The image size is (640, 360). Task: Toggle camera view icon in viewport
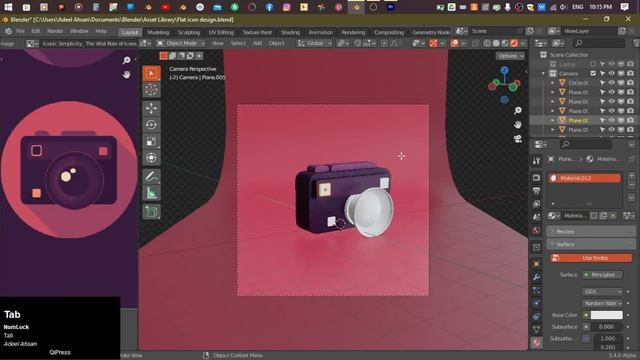(518, 139)
